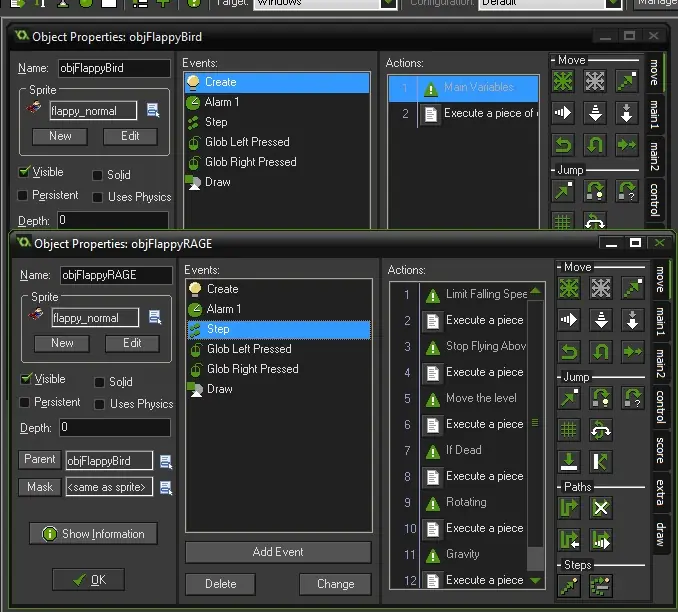Click New sprite button in objFlappyBird window

coord(60,136)
